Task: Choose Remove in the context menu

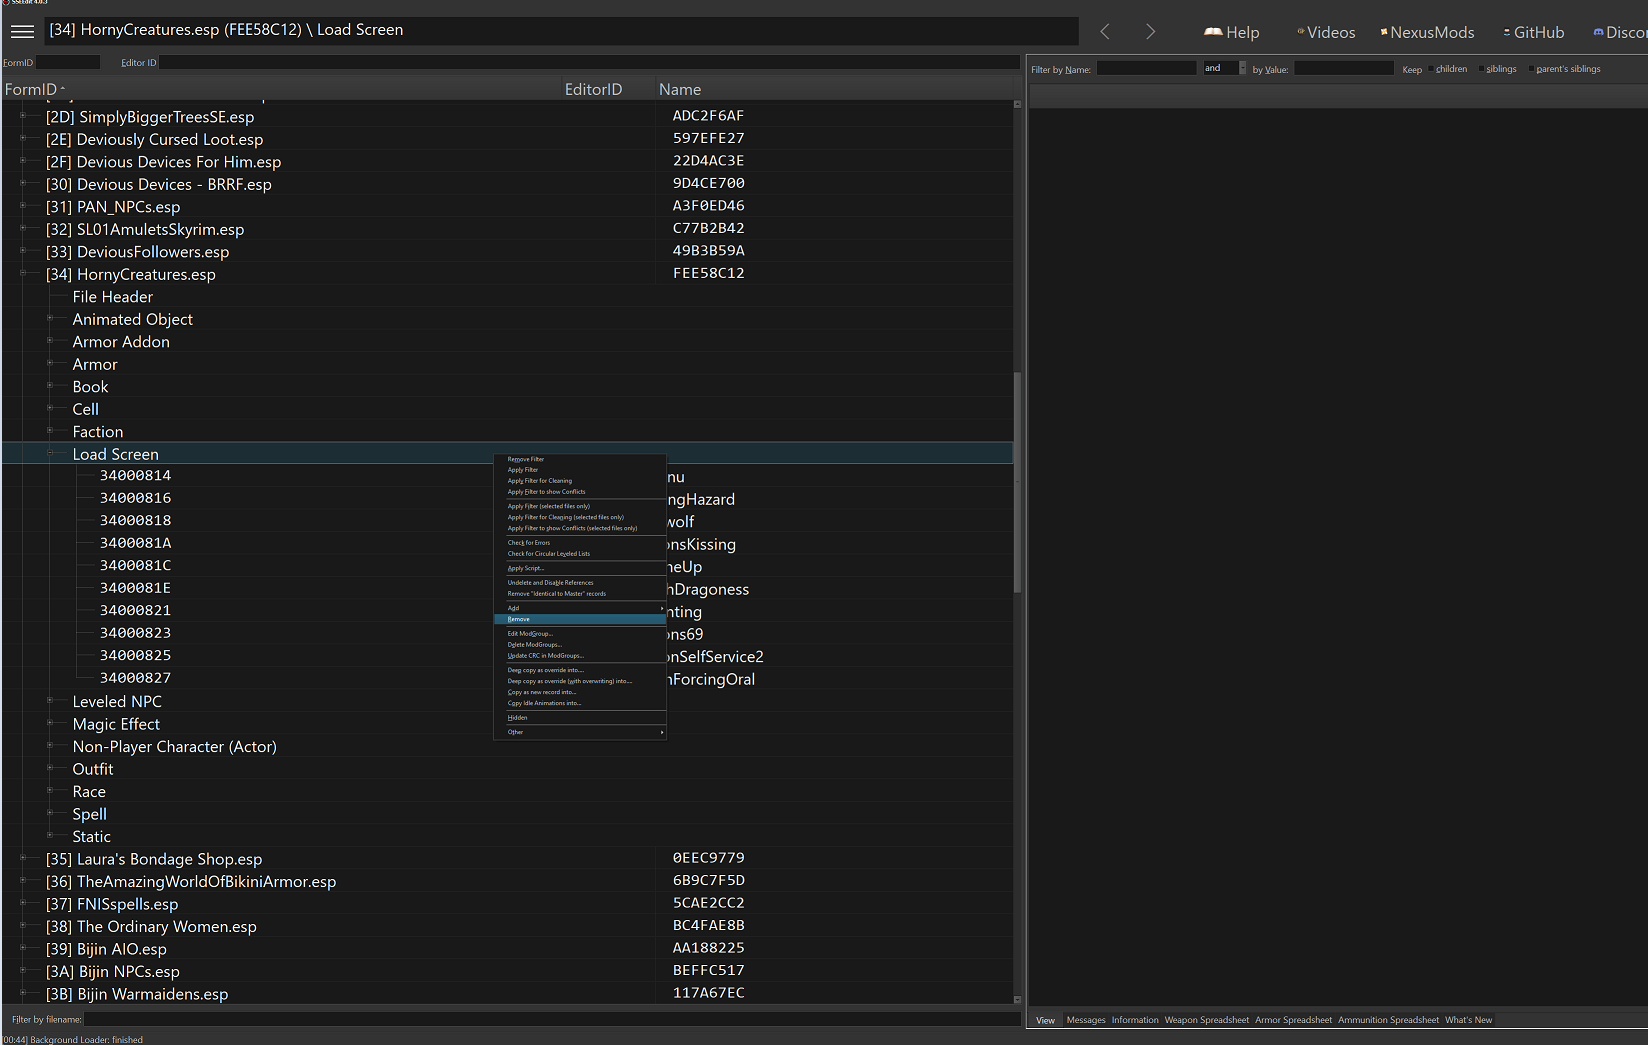Action: point(519,619)
